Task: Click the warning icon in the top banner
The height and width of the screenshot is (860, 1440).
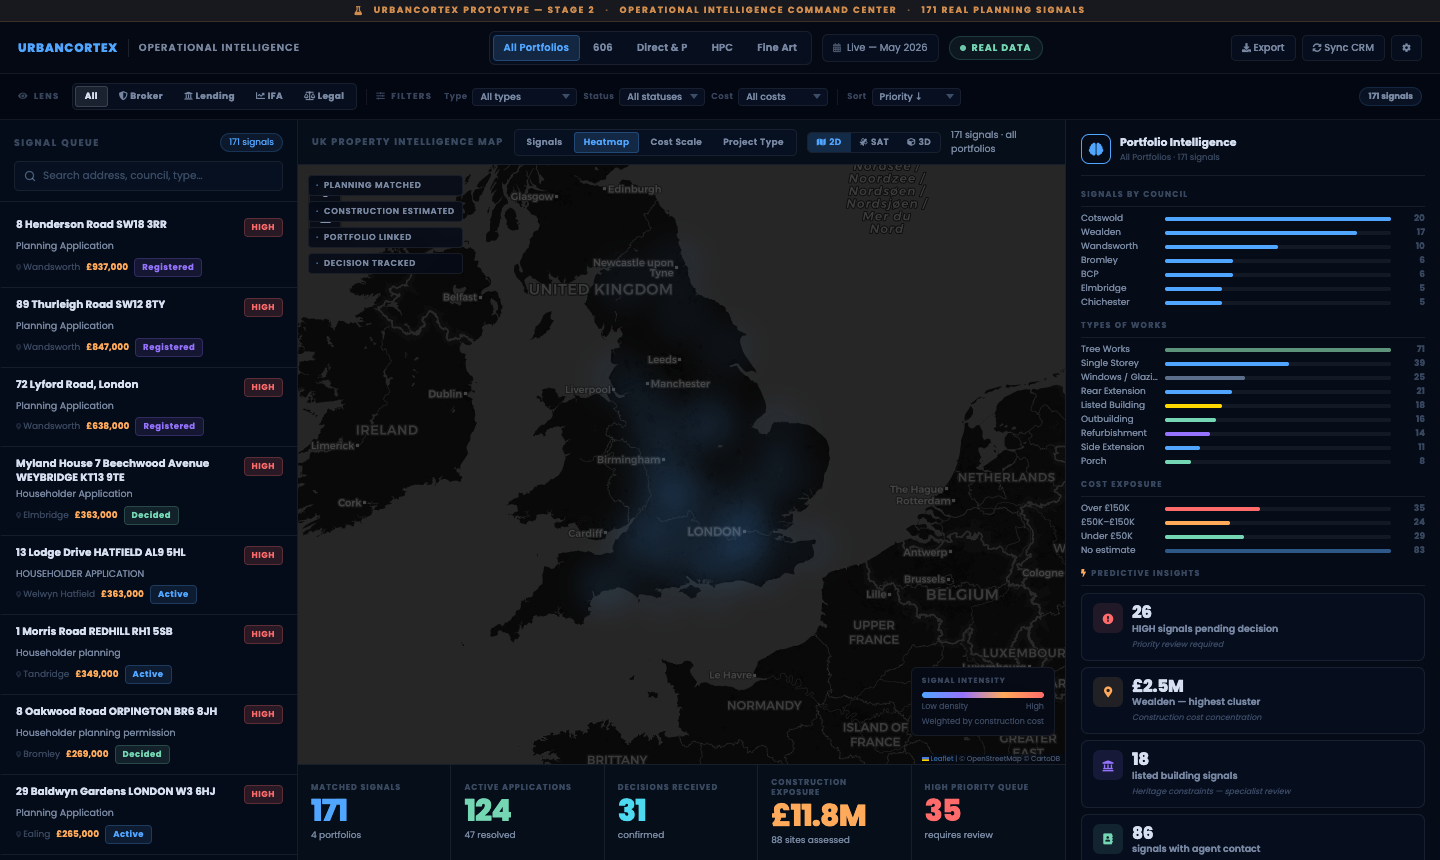Action: click(x=359, y=10)
